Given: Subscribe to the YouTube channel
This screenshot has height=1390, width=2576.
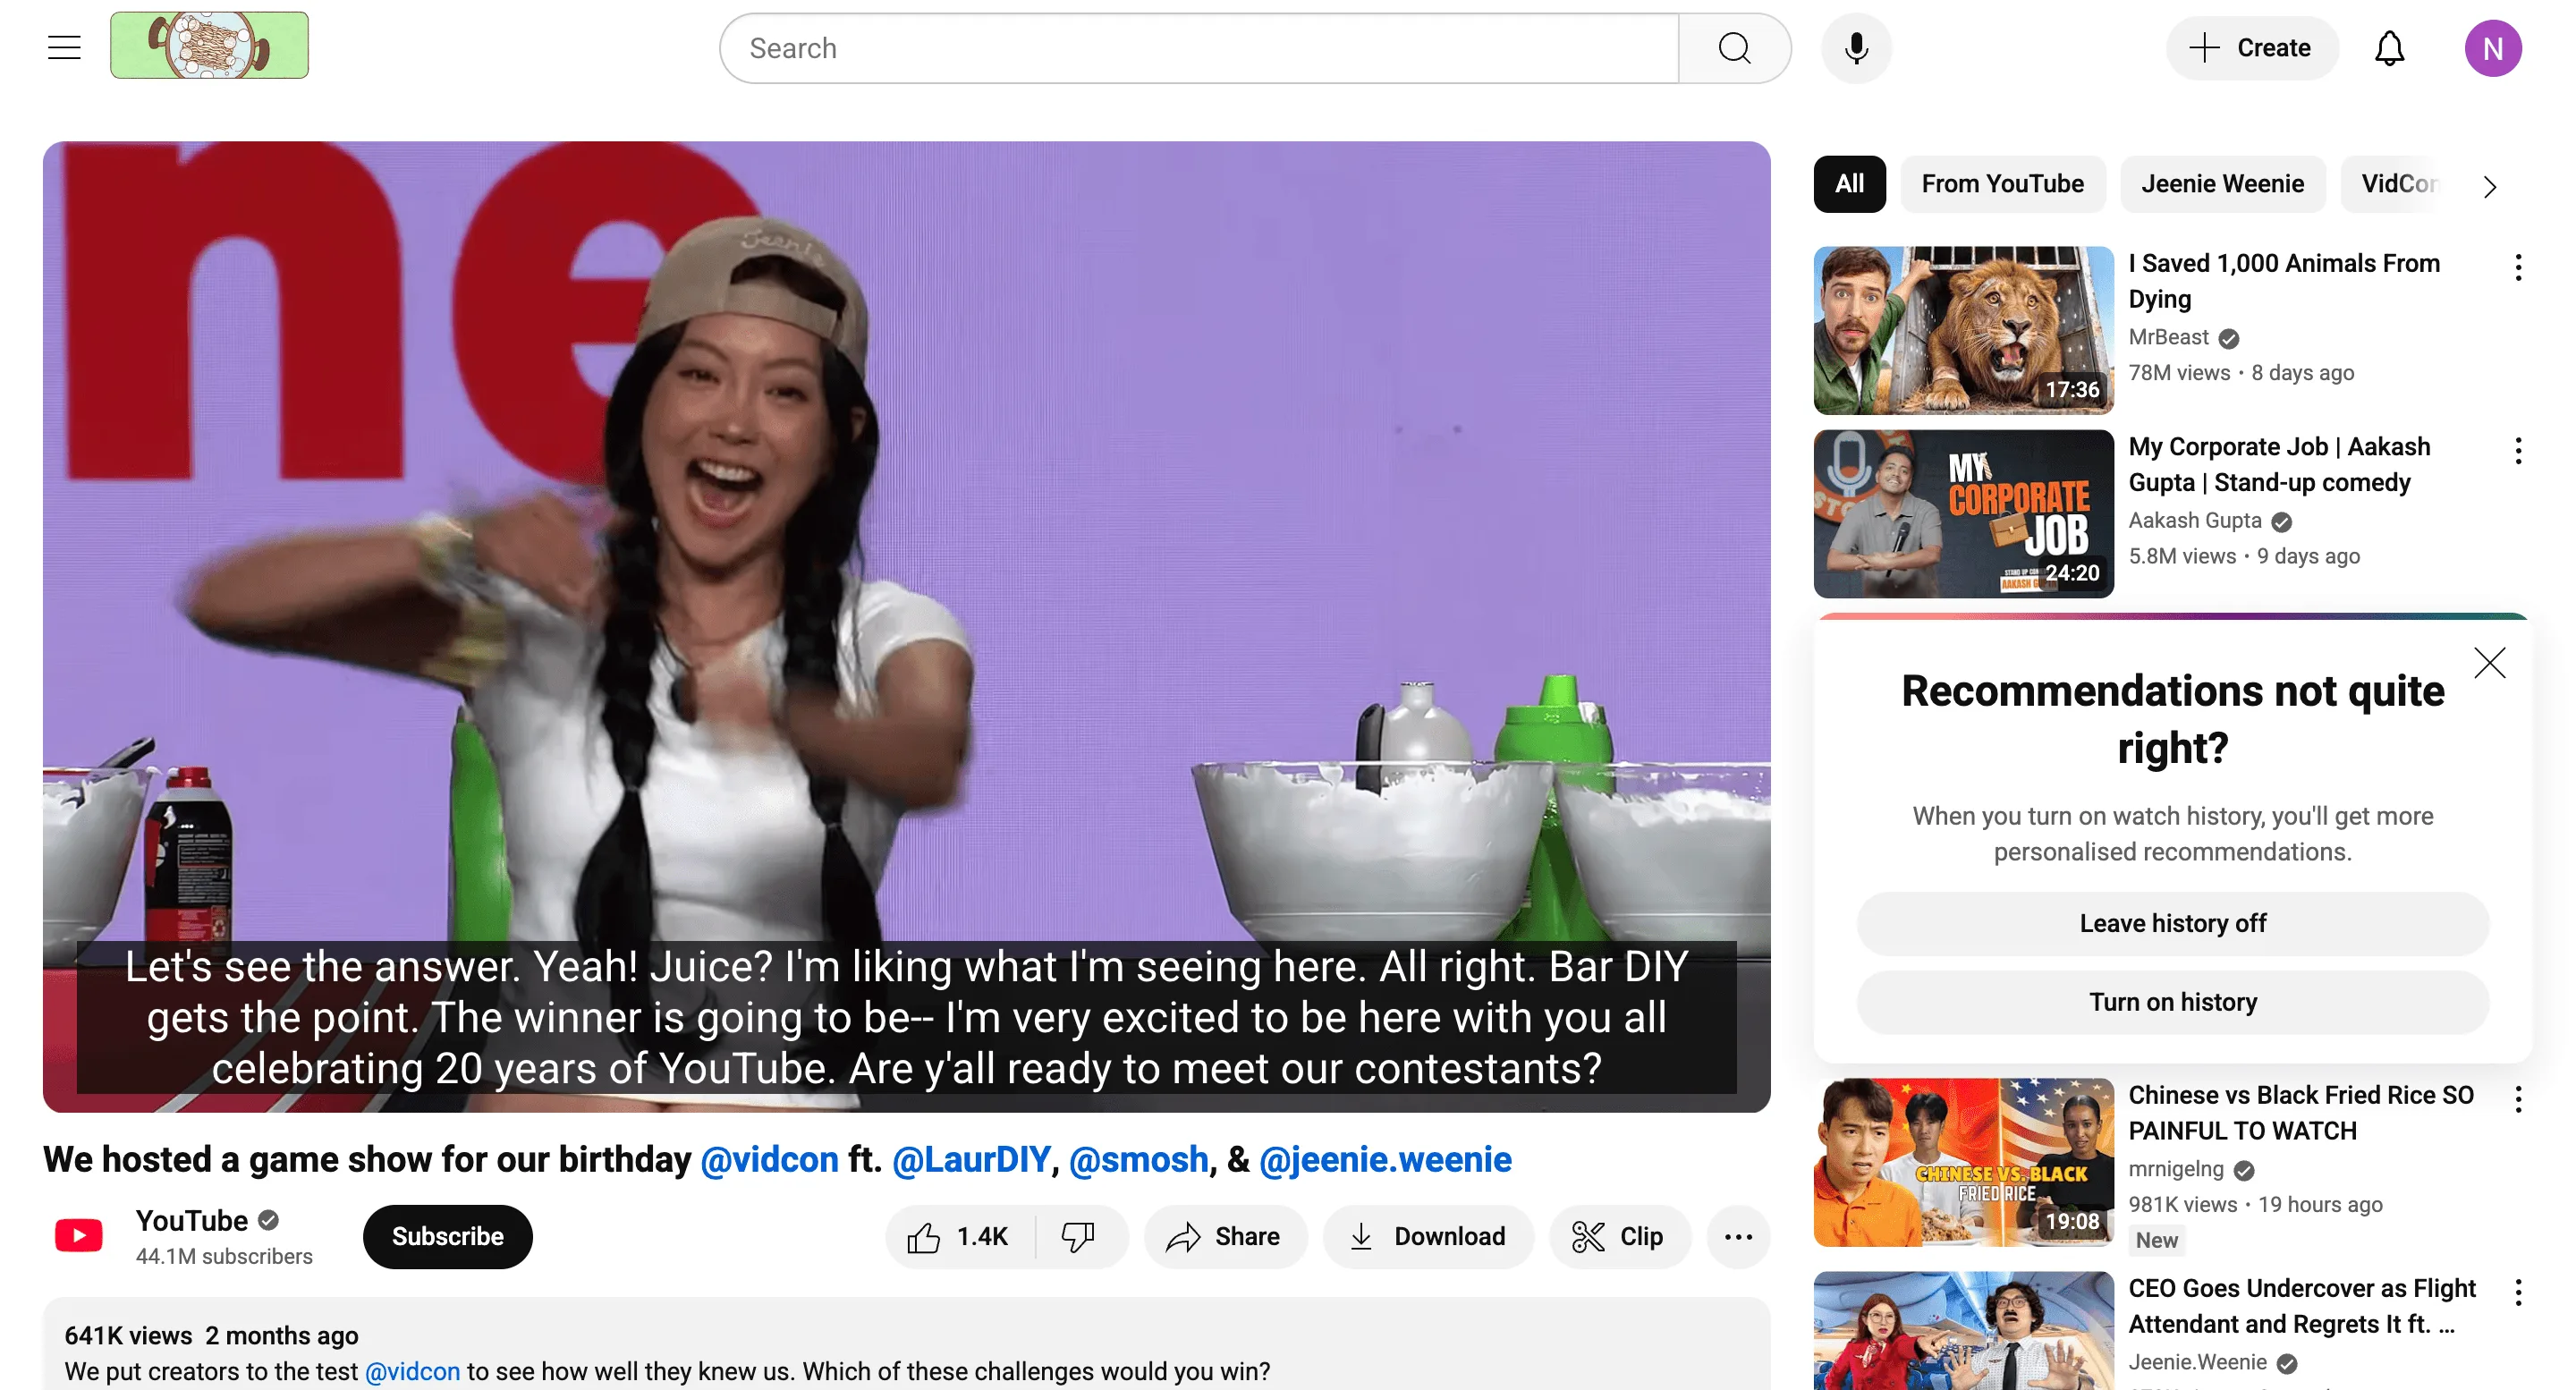Looking at the screenshot, I should (447, 1236).
